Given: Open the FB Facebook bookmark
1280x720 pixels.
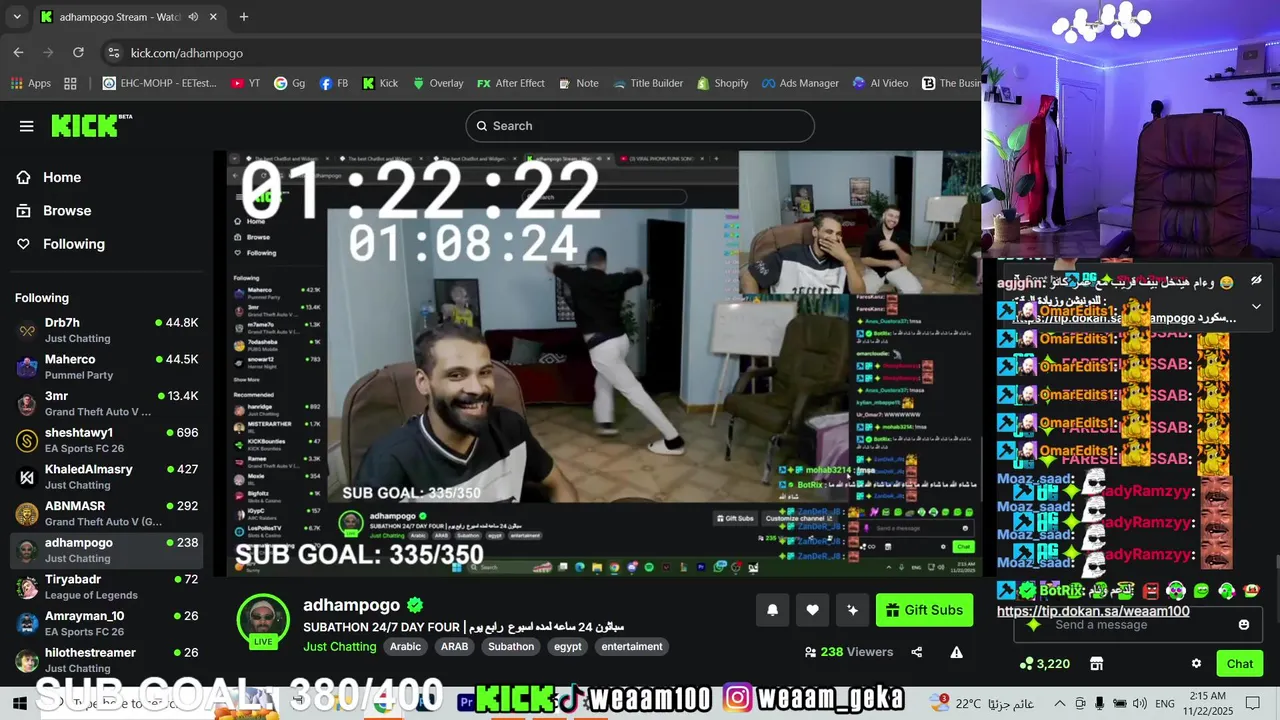Looking at the screenshot, I should point(334,83).
